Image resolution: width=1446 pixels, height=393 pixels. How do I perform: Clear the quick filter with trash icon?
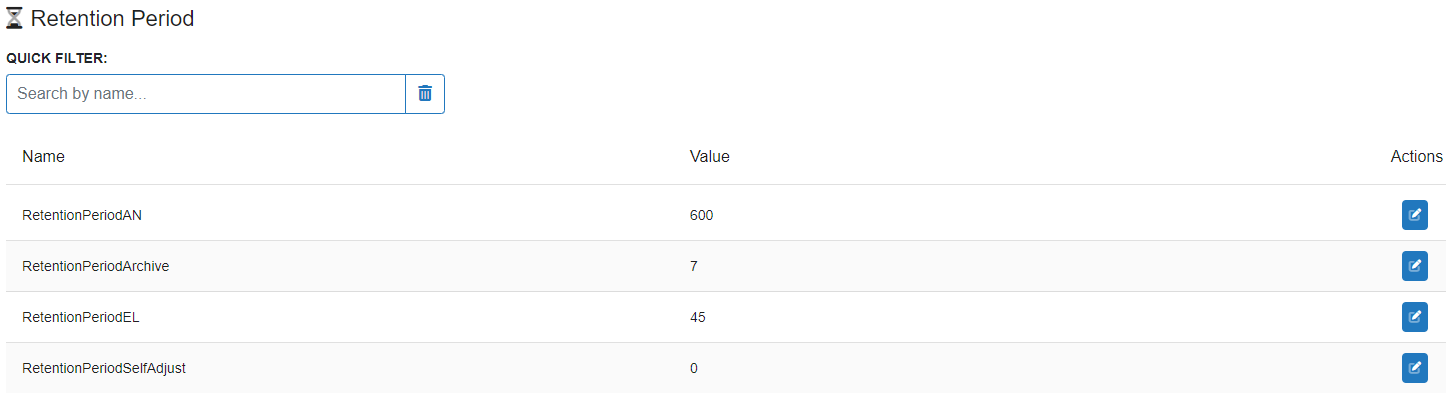(425, 94)
